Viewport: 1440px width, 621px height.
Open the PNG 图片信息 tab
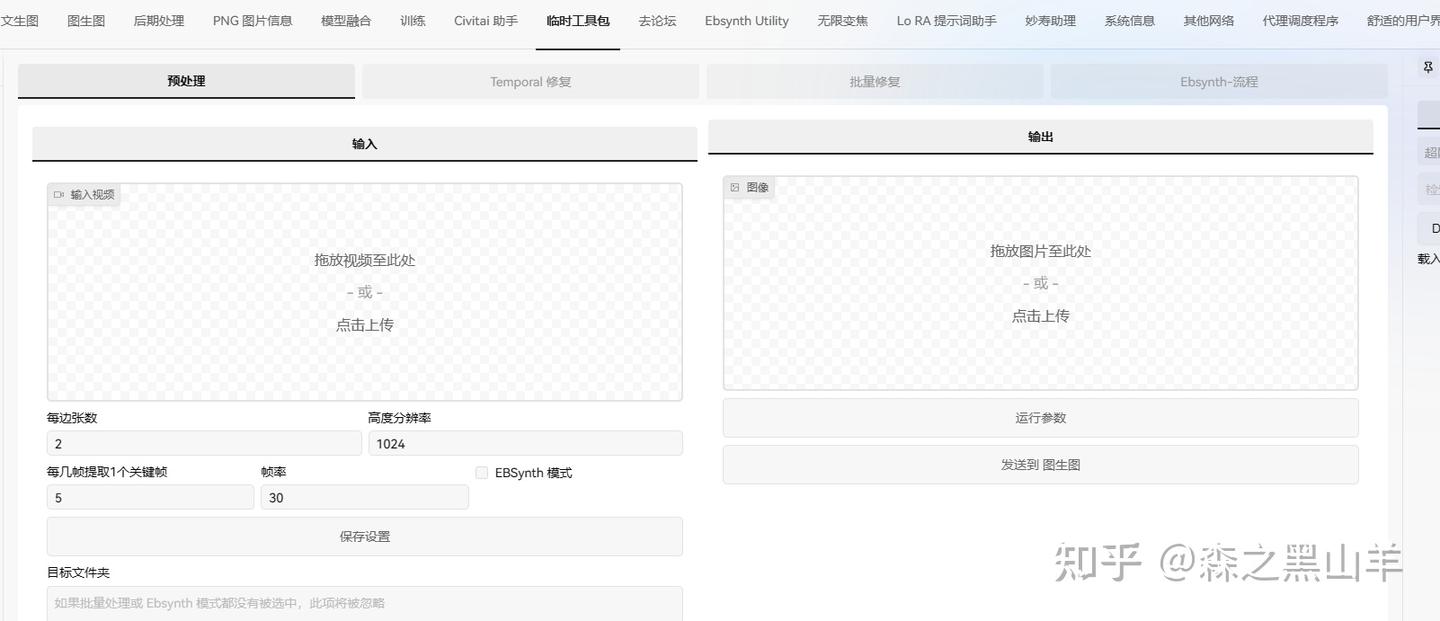click(x=253, y=19)
